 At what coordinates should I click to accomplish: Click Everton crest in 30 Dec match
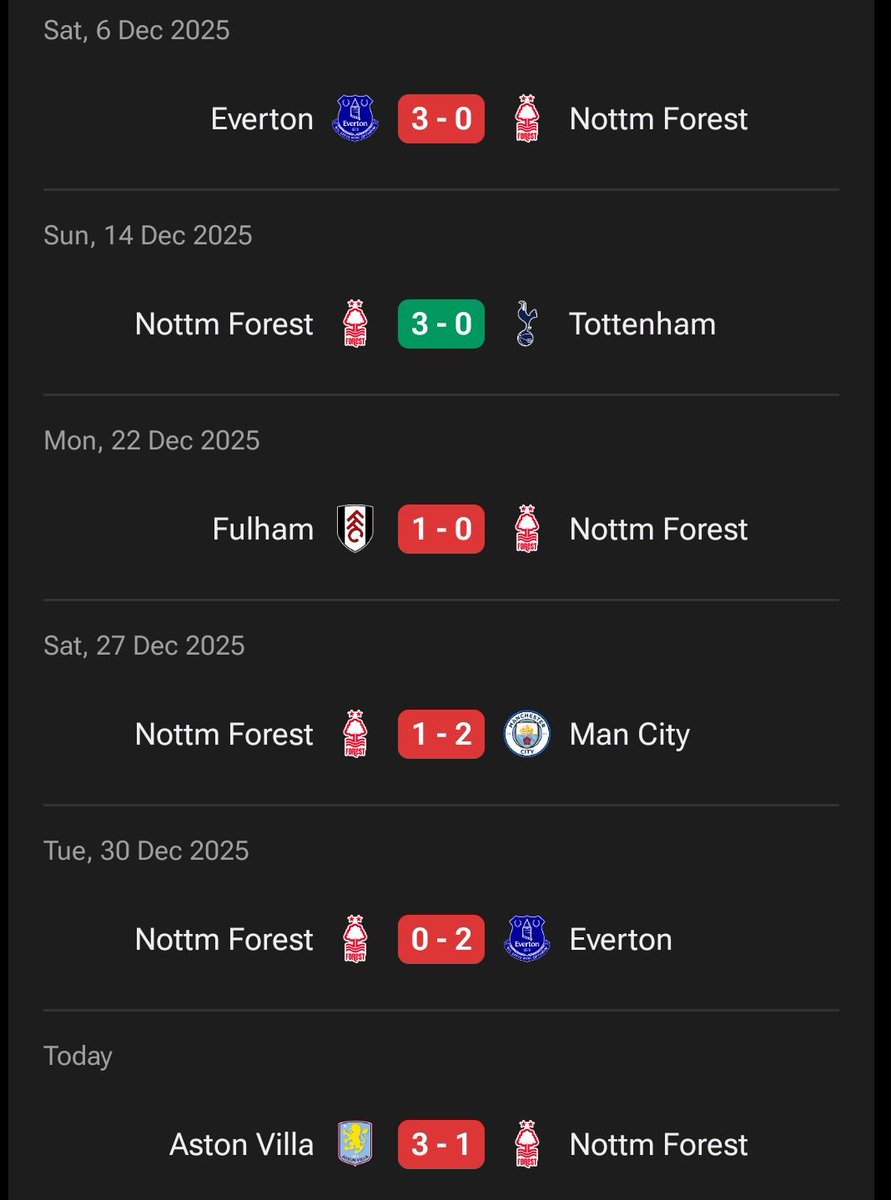(x=527, y=939)
